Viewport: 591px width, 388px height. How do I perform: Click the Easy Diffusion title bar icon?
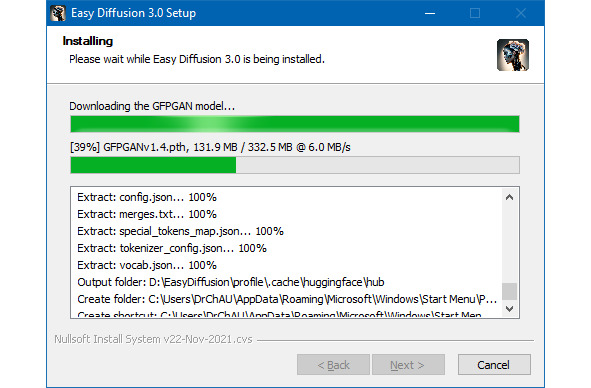pos(58,13)
